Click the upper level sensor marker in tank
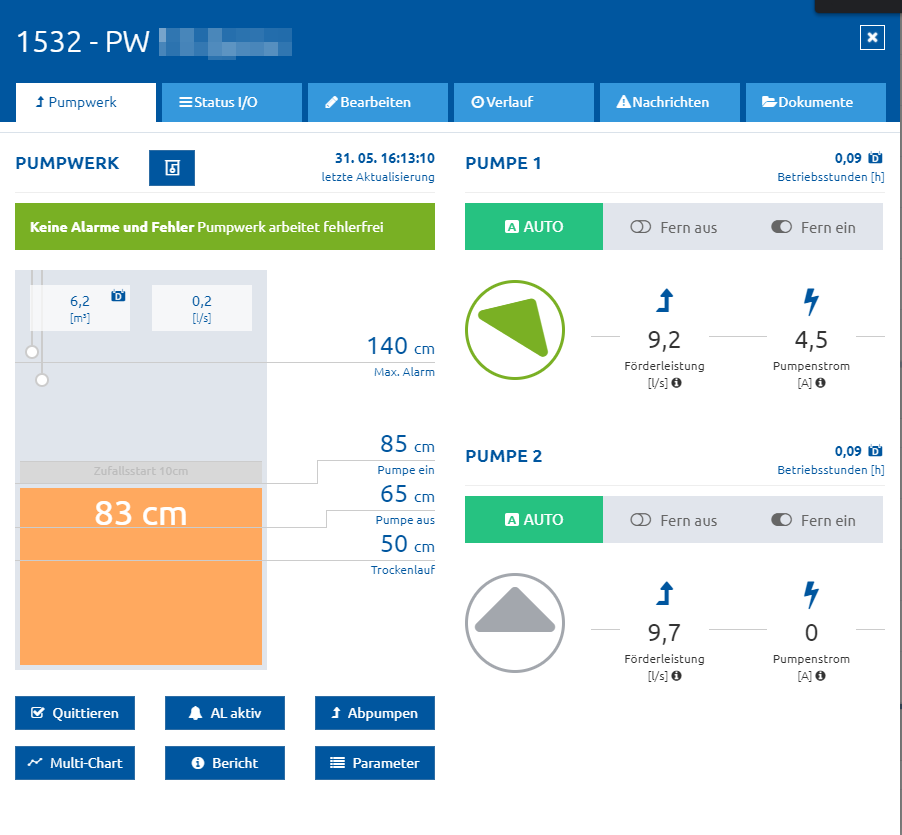This screenshot has width=902, height=835. 32,351
